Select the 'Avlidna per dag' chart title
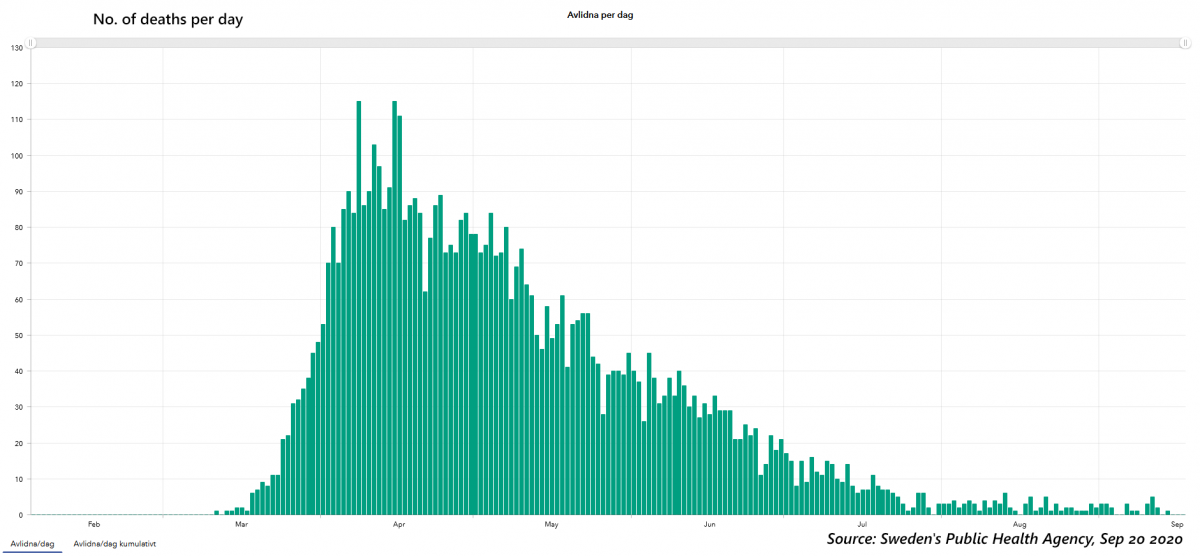 [600, 15]
